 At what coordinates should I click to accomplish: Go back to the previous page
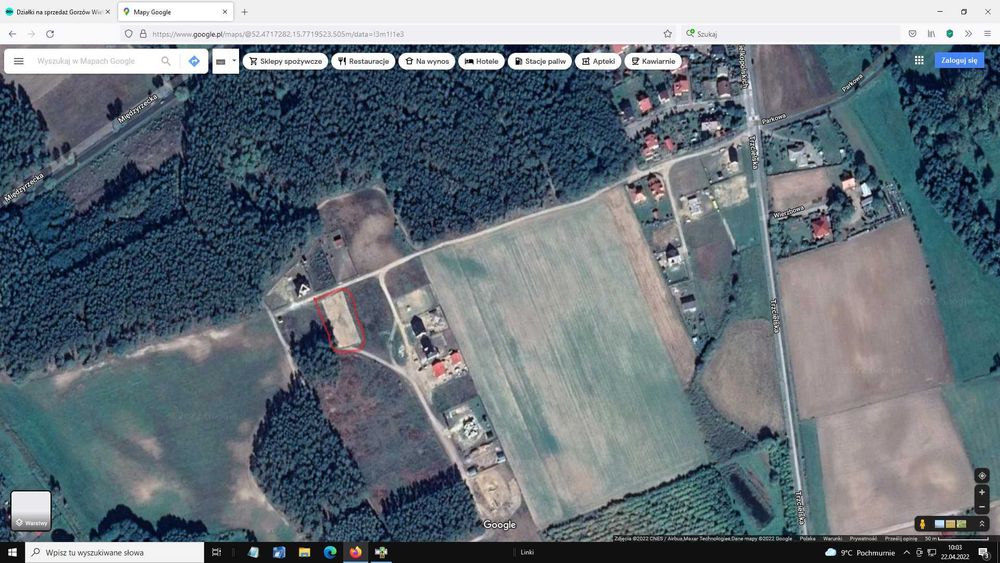pyautogui.click(x=12, y=34)
